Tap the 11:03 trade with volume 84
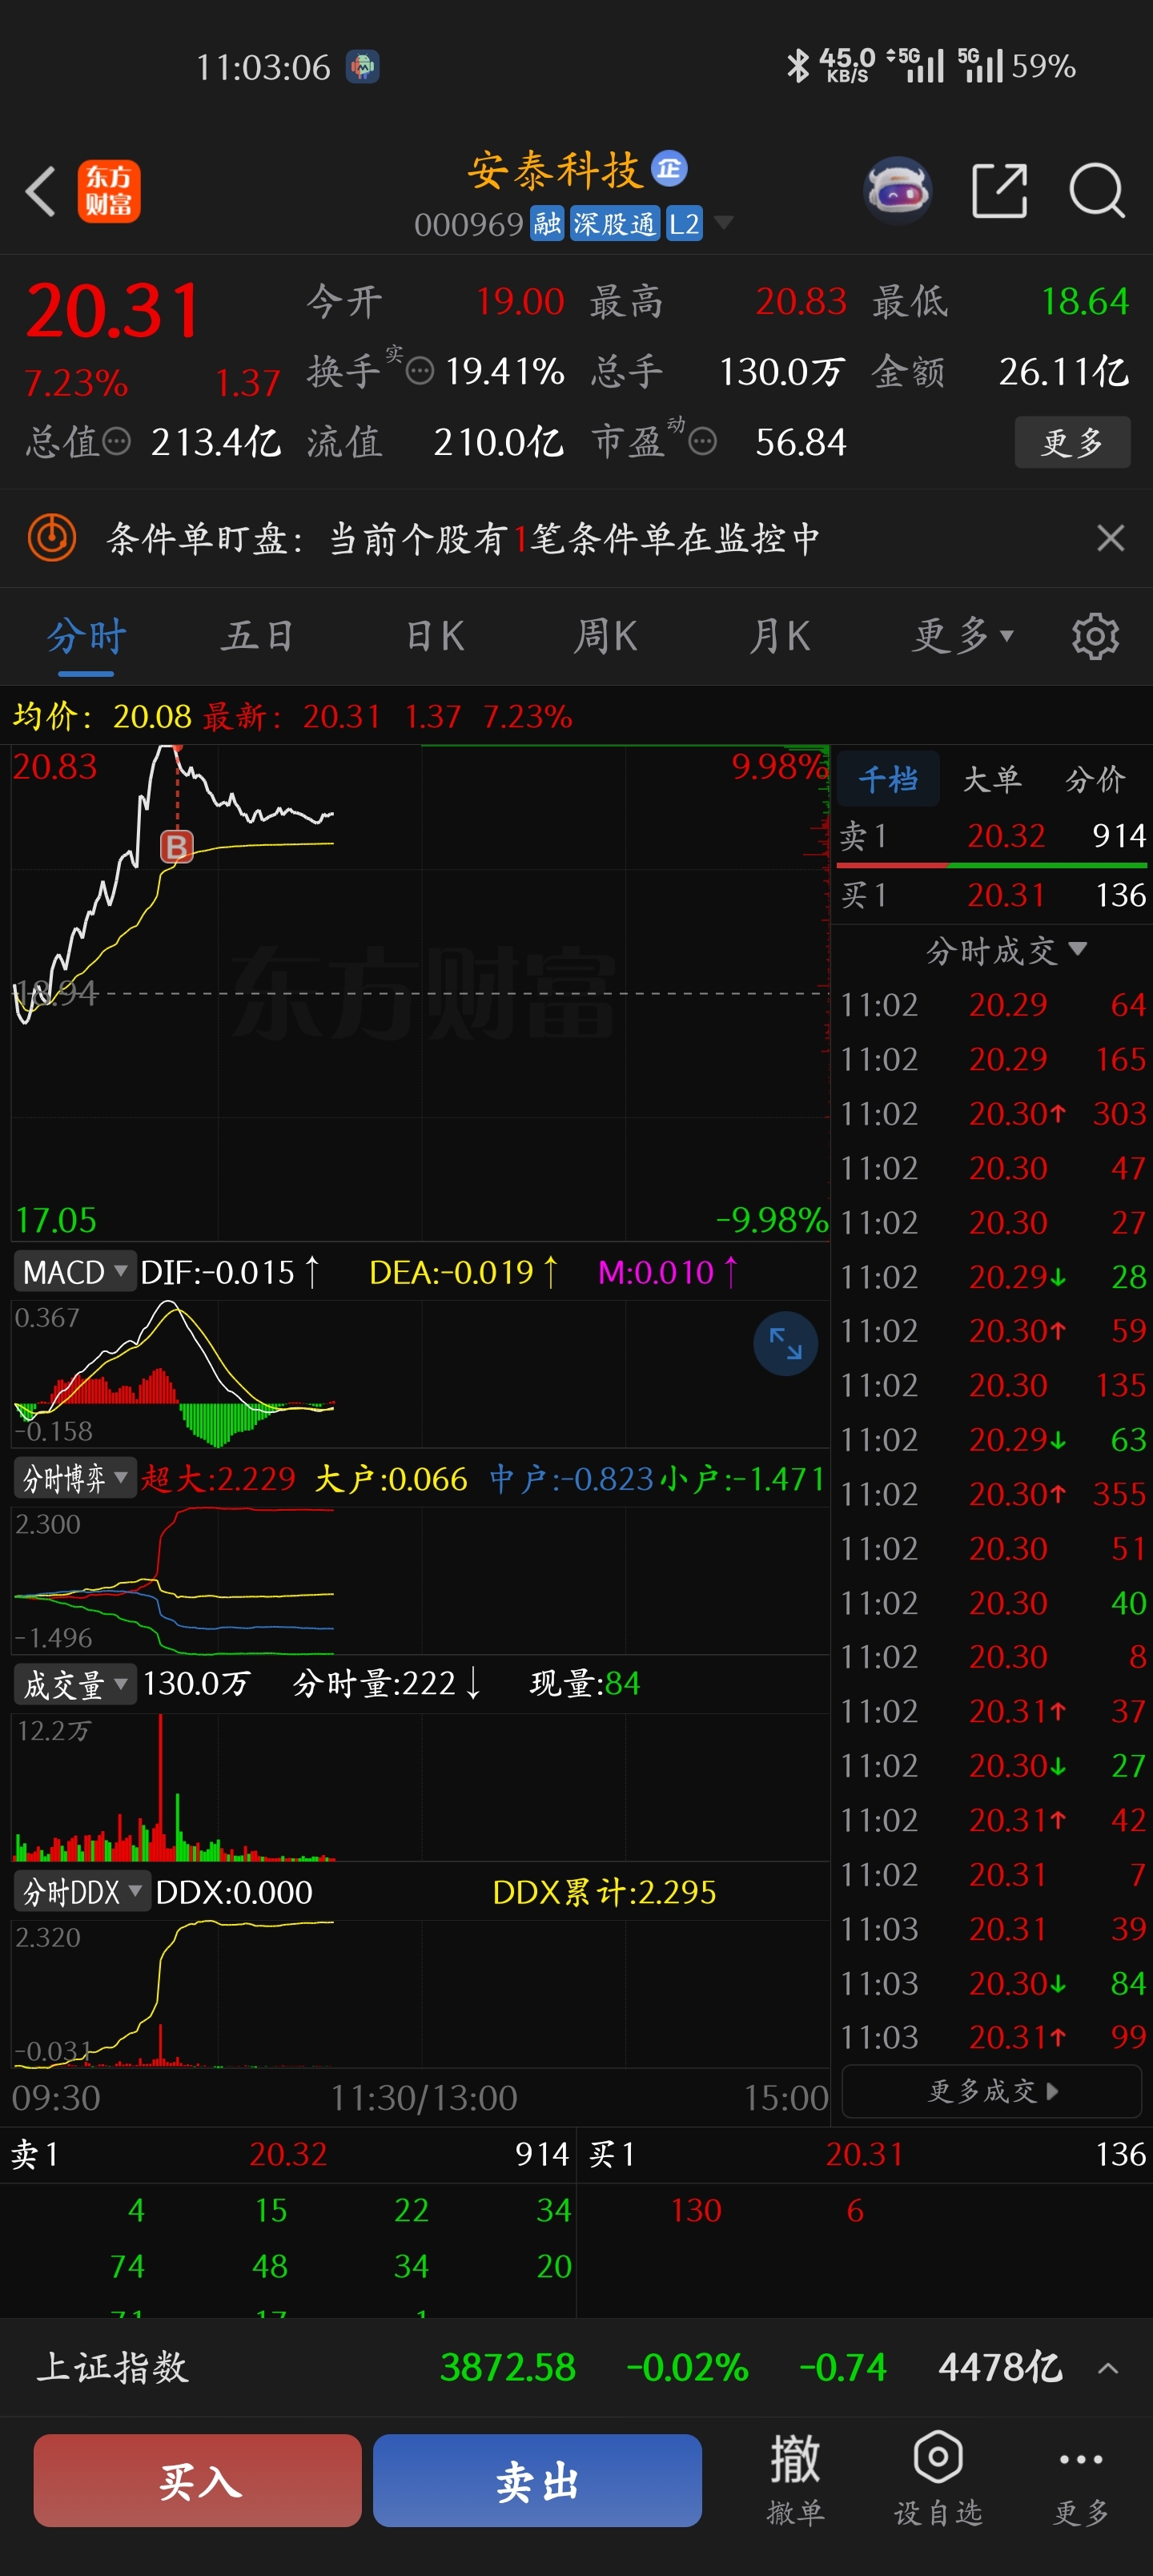Screen dimensions: 1153x2576 pyautogui.click(x=992, y=1983)
